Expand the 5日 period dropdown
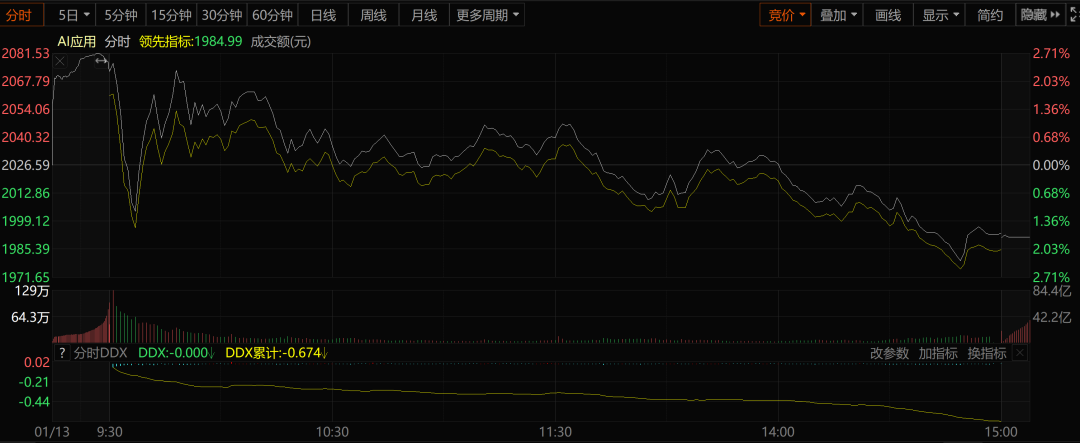1080x443 pixels. point(74,15)
